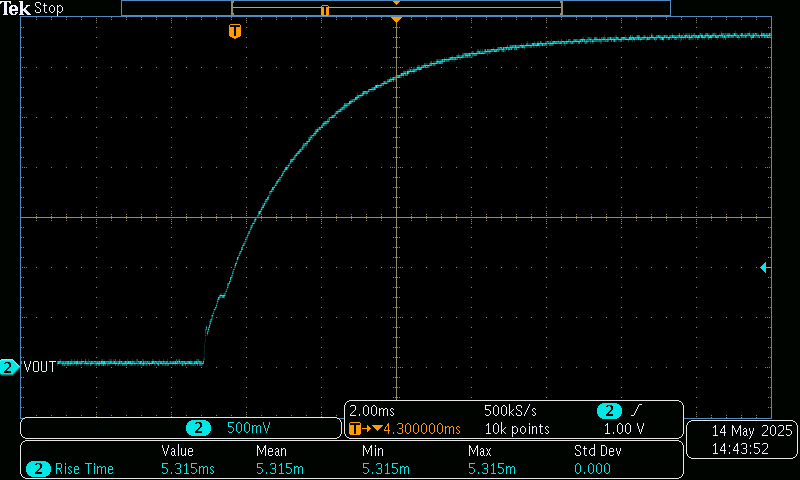Image resolution: width=800 pixels, height=480 pixels.
Task: Click the Std Dev column header
Action: coord(597,451)
